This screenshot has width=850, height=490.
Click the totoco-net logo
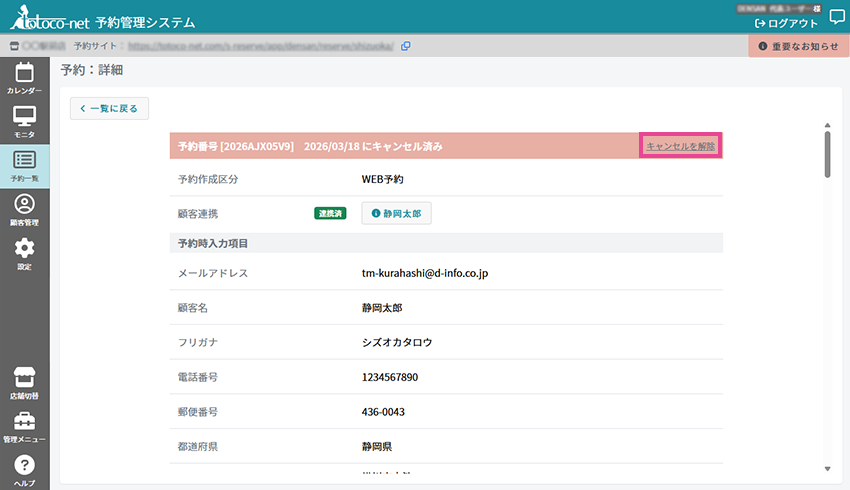coord(48,21)
